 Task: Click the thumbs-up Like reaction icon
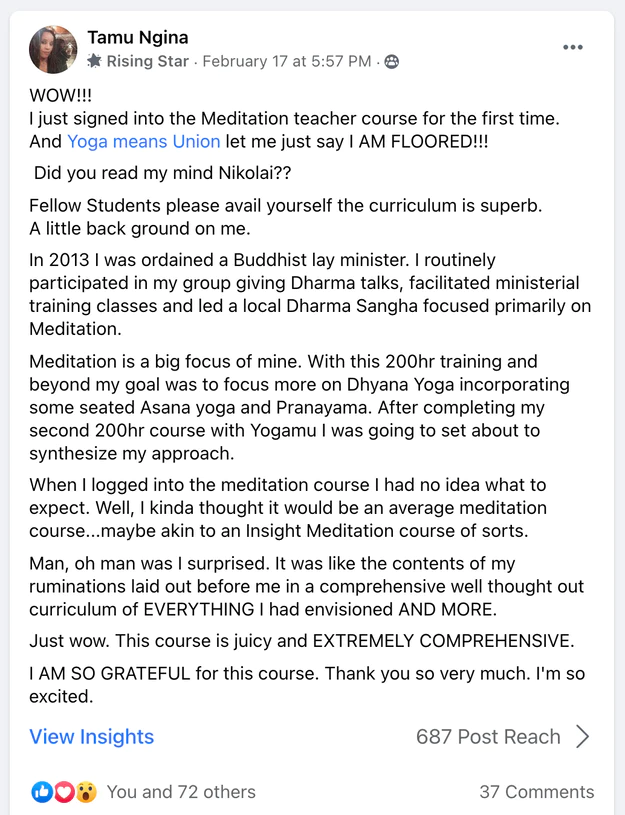40,791
